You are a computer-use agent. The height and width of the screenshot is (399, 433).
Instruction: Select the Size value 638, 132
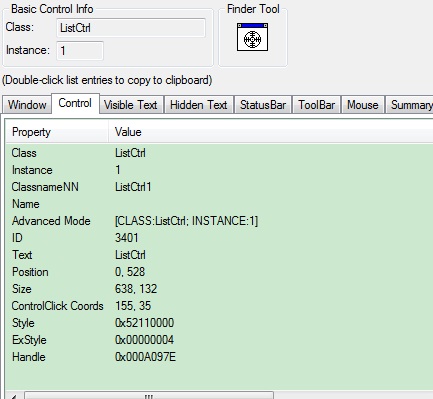[136, 289]
